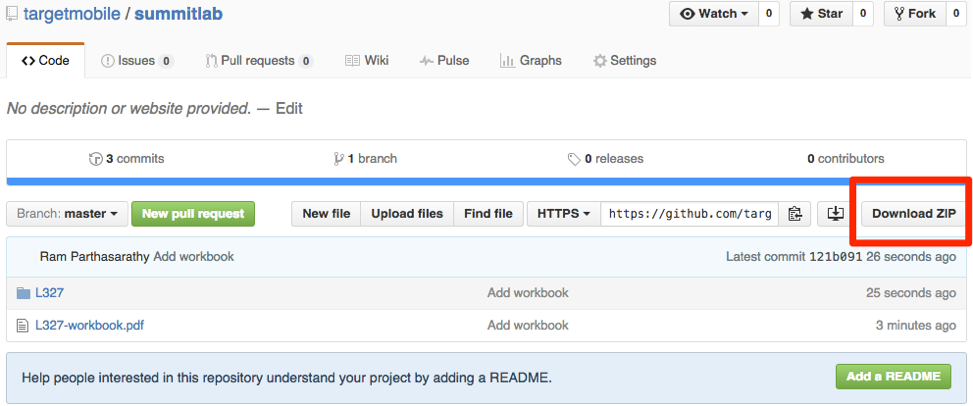Copy clone URL to clipboard icon
The image size is (973, 406).
click(x=794, y=214)
